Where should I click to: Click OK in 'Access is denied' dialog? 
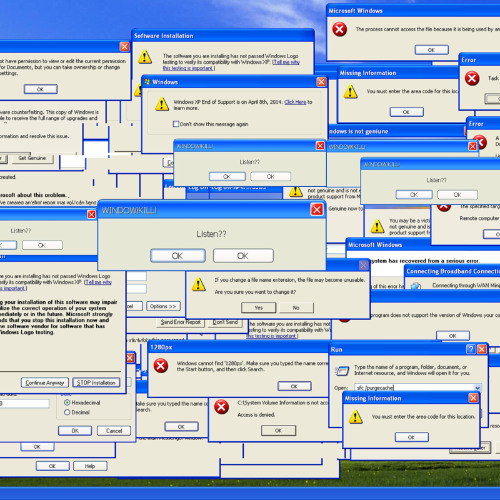[x=278, y=430]
